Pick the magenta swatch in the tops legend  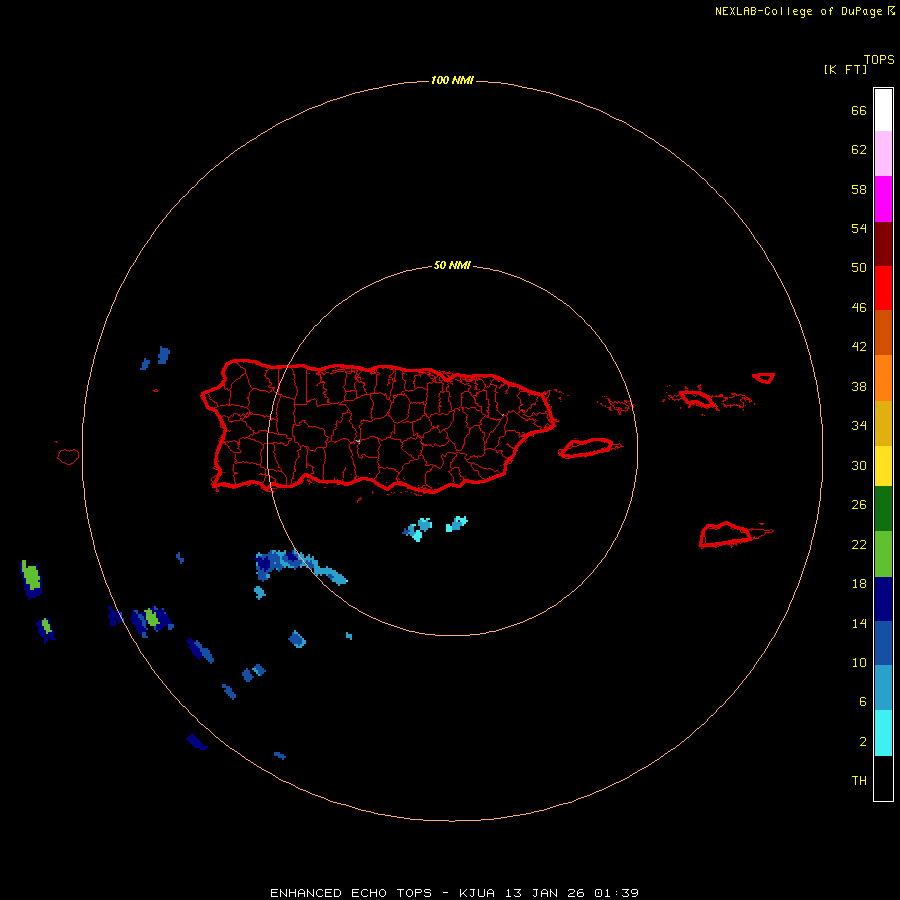click(883, 199)
